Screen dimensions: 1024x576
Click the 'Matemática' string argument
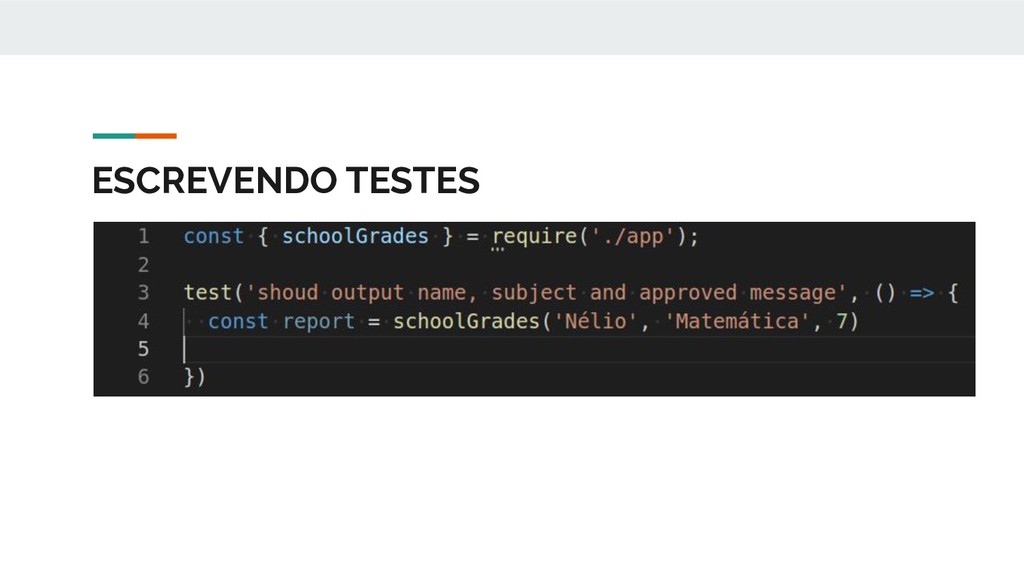736,321
